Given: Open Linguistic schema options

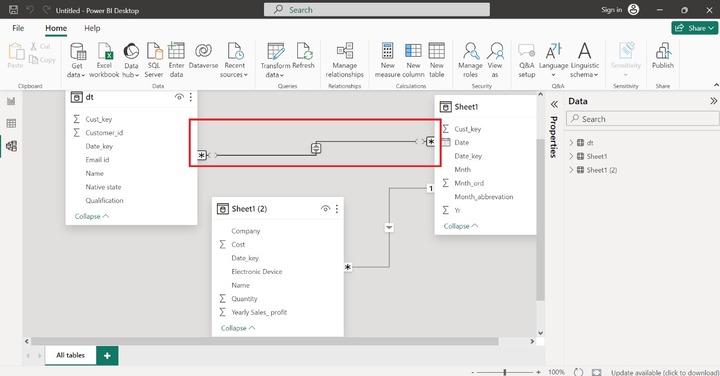Looking at the screenshot, I should coord(585,60).
